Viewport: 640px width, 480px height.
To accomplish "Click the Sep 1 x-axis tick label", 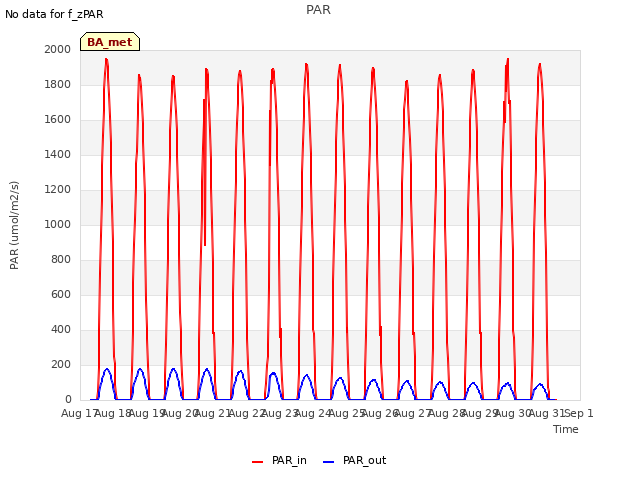I will (579, 413).
